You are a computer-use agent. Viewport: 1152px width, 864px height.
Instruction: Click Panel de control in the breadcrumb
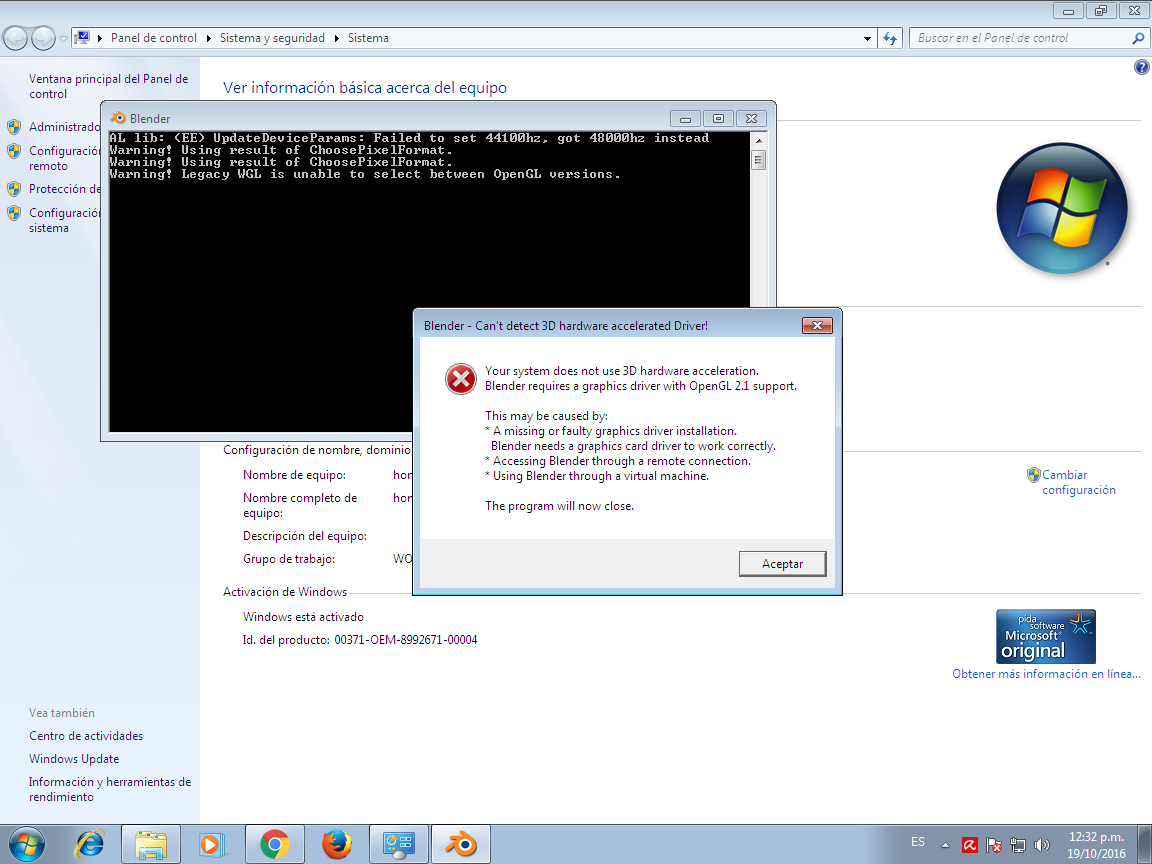click(x=154, y=38)
